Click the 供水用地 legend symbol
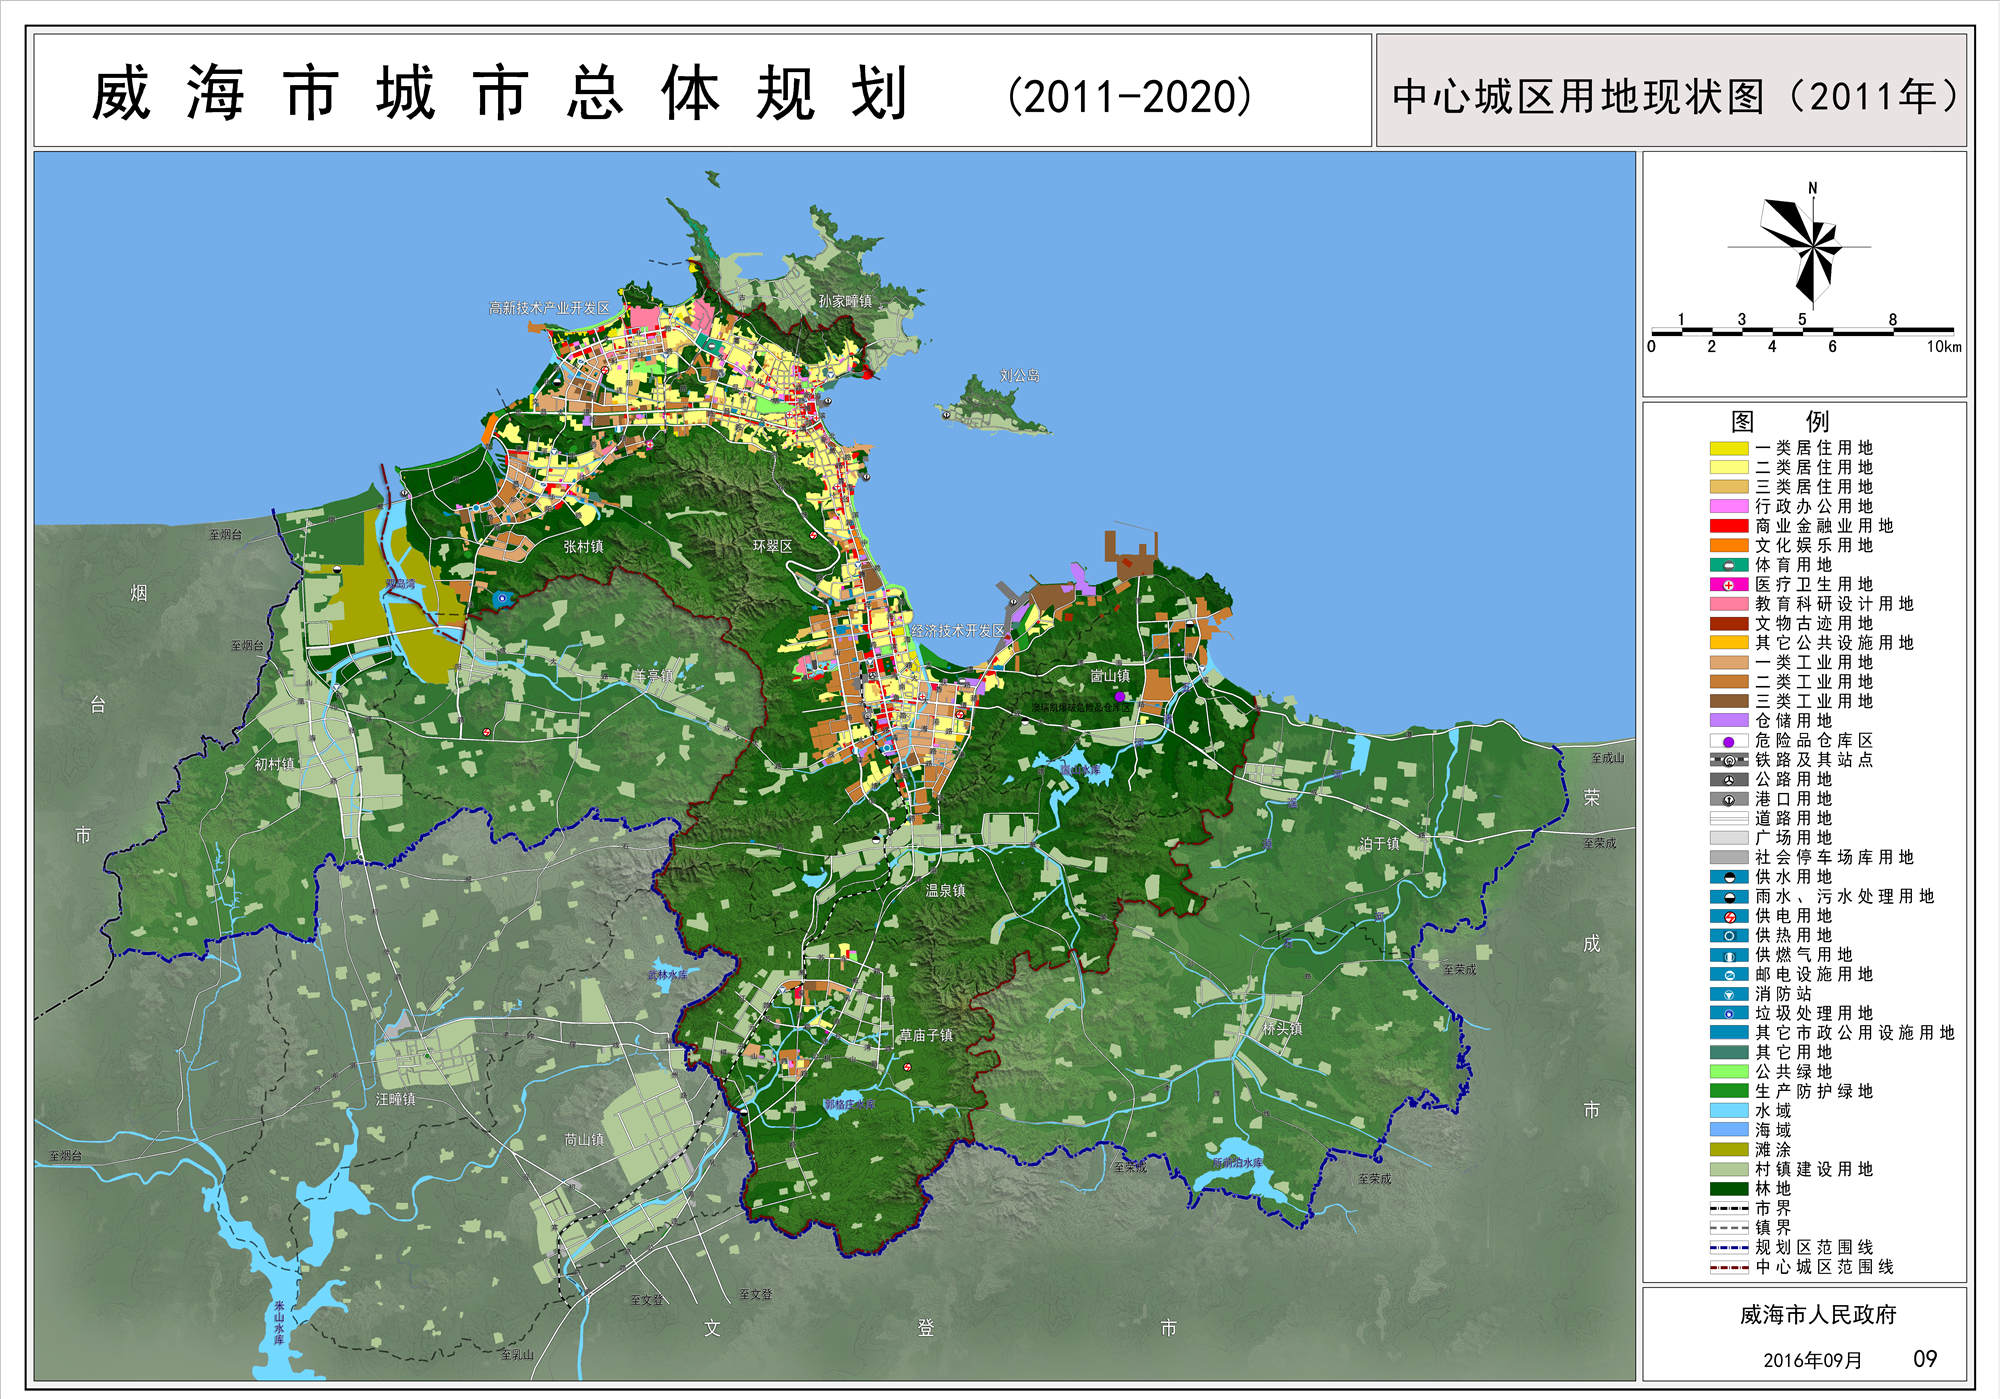This screenshot has width=2000, height=1399. [x=1728, y=877]
